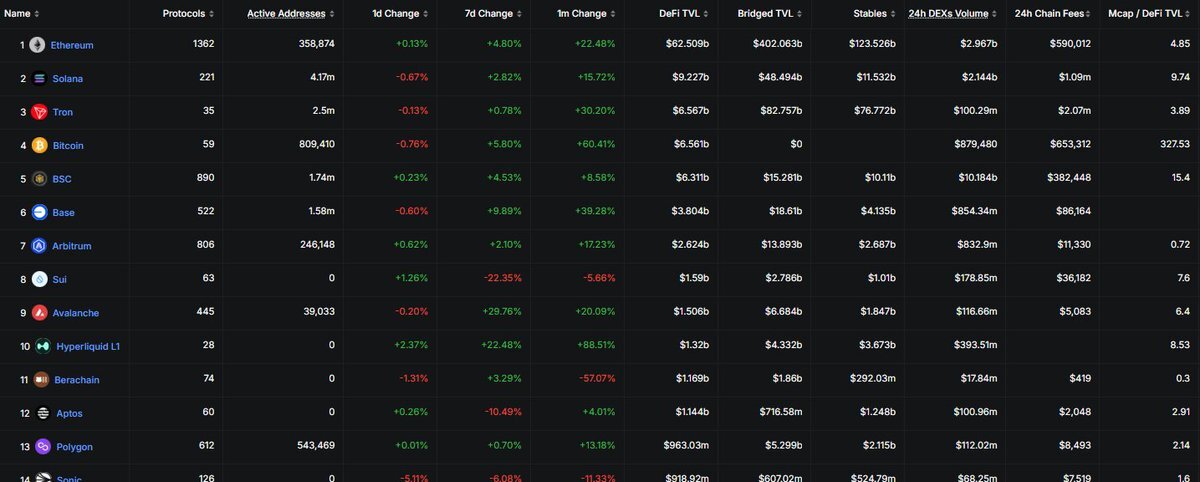Click the Avalanche chain logo icon
This screenshot has width=1200, height=482.
click(x=40, y=313)
